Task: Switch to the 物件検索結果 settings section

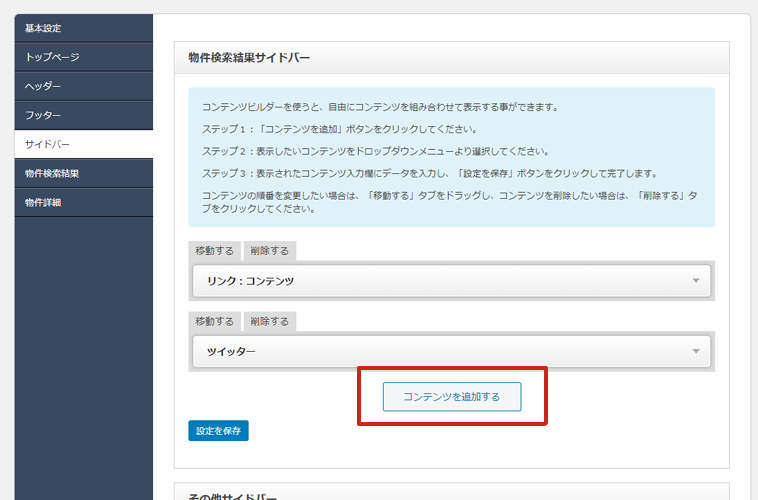Action: [52, 173]
